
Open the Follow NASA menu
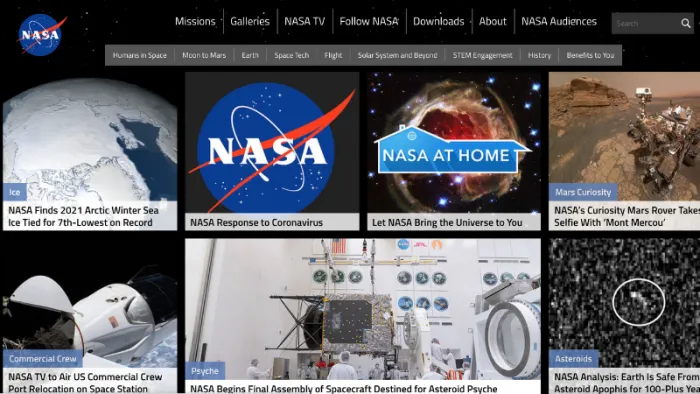click(x=369, y=21)
